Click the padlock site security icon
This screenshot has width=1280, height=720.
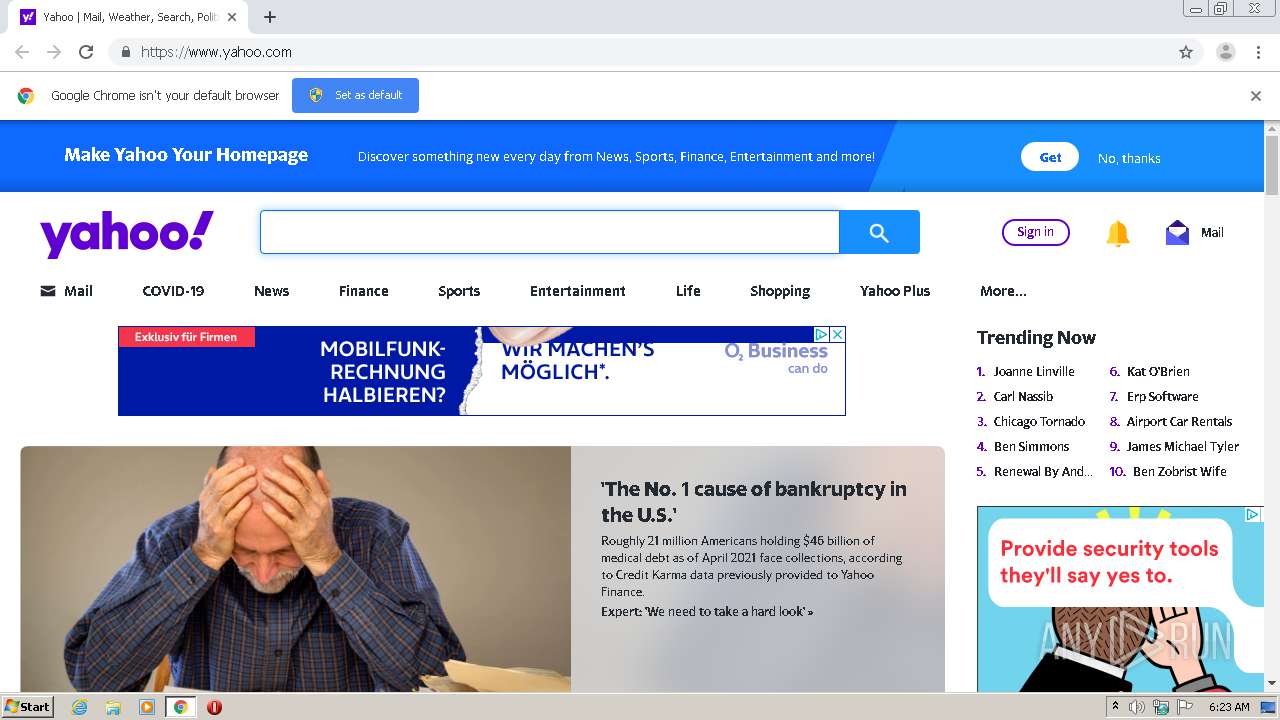[125, 52]
